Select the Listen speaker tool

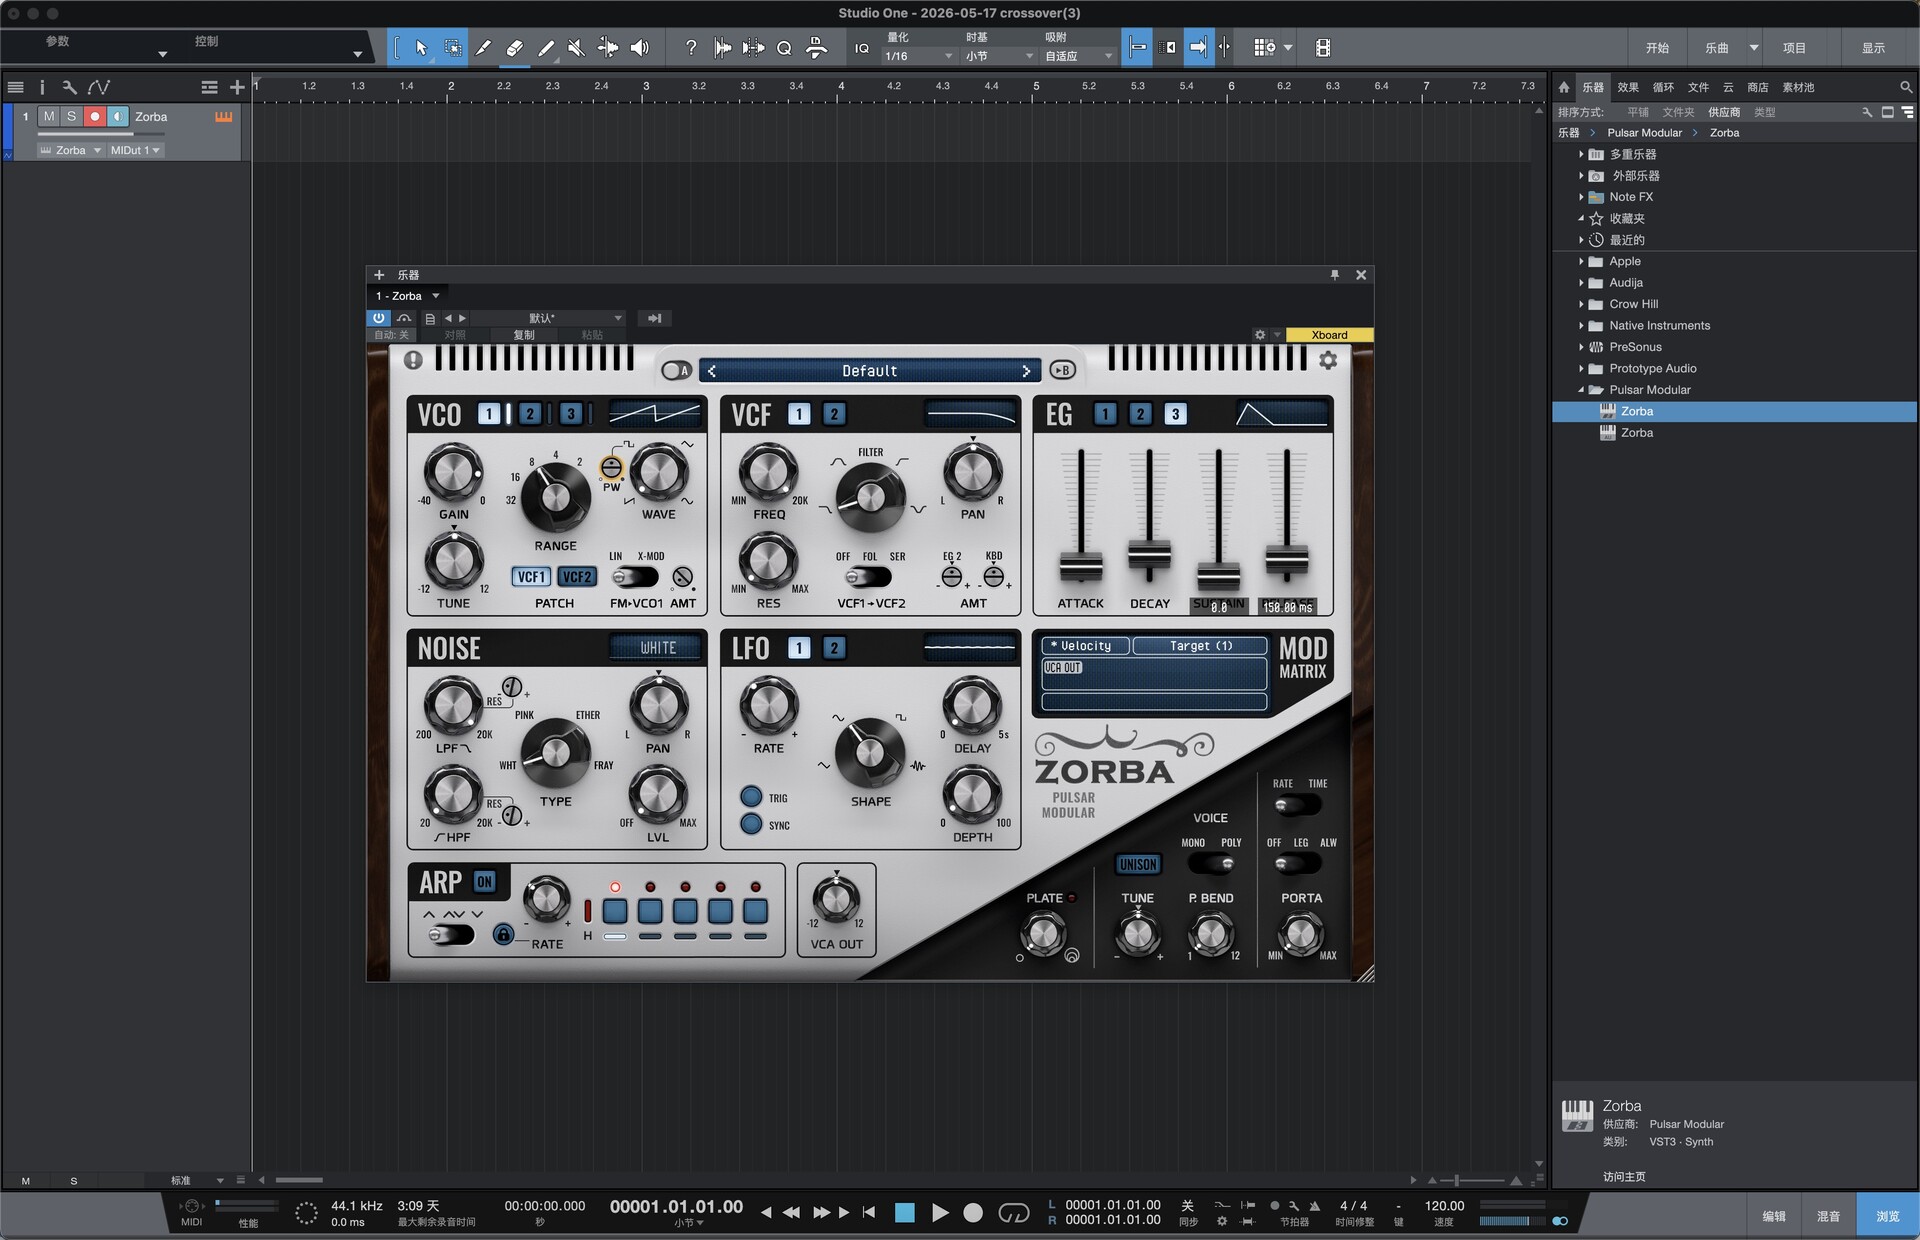(640, 47)
